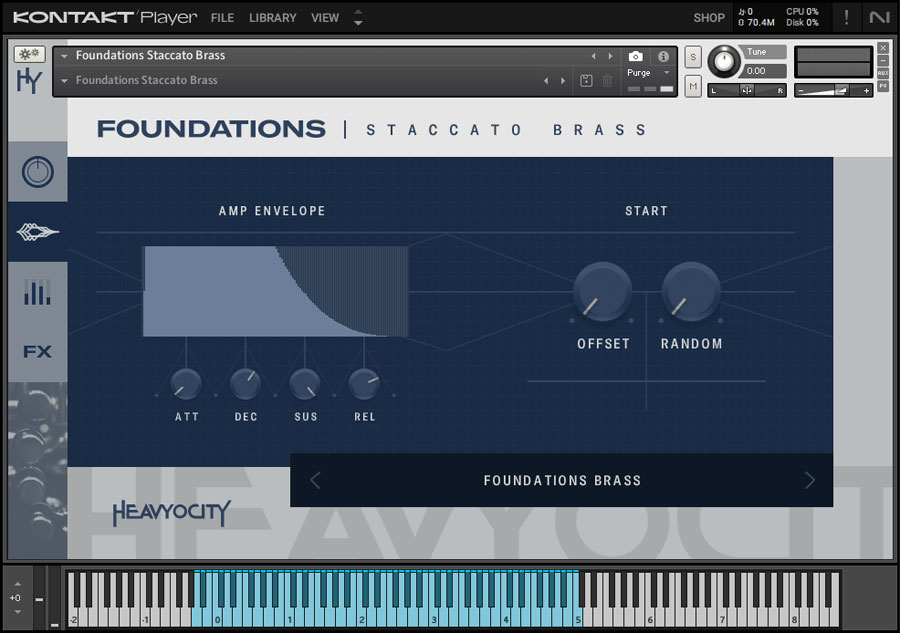
Task: Click the L-R pan slider
Action: click(747, 90)
